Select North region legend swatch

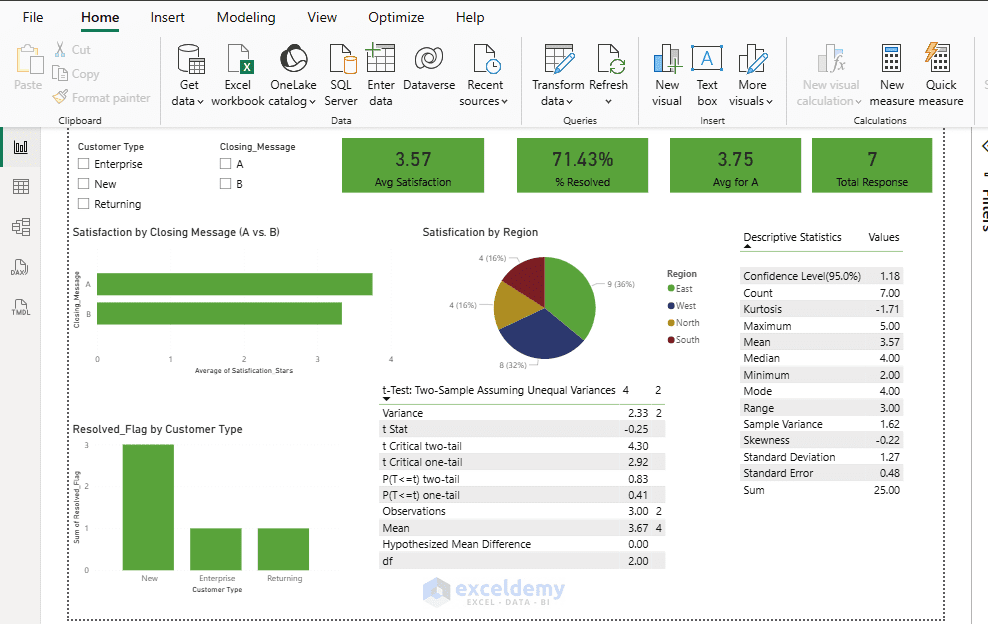[671, 323]
